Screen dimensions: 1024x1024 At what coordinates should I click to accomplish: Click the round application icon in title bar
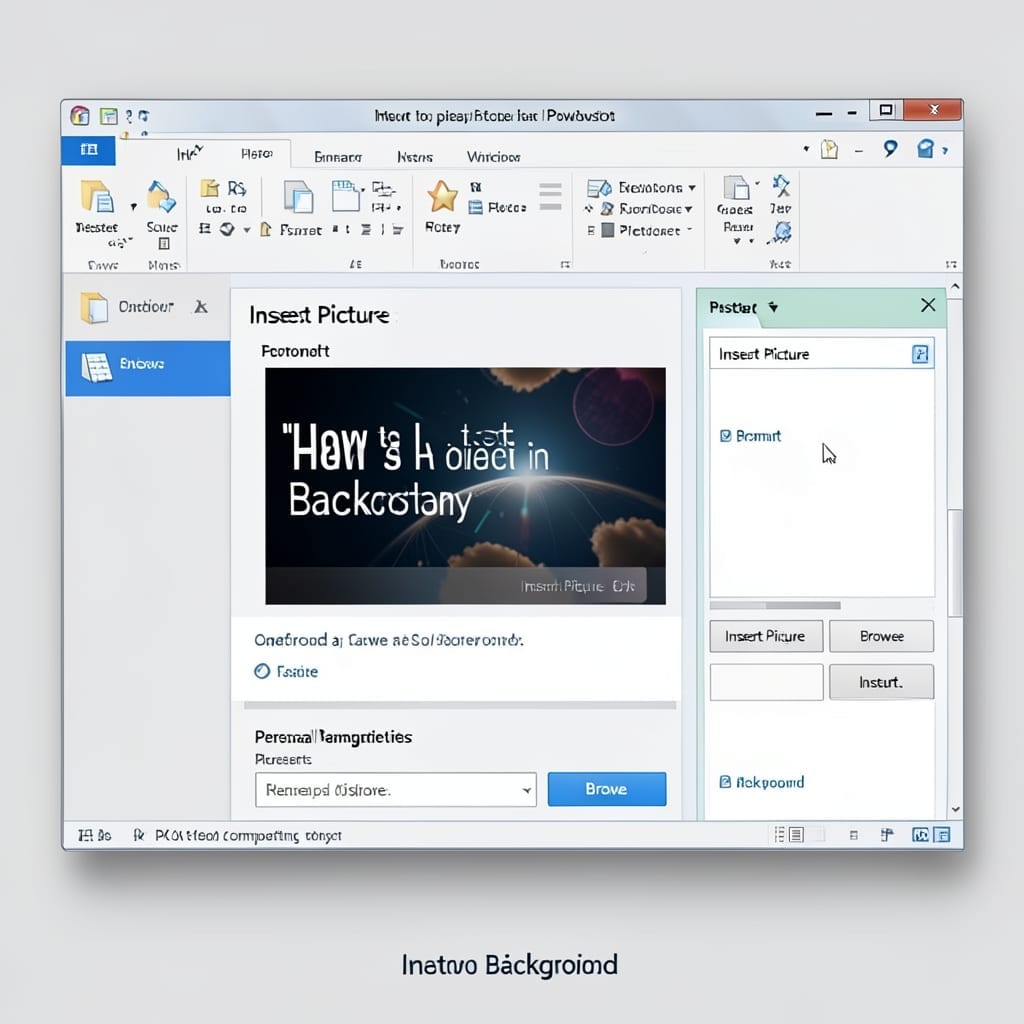click(x=80, y=116)
